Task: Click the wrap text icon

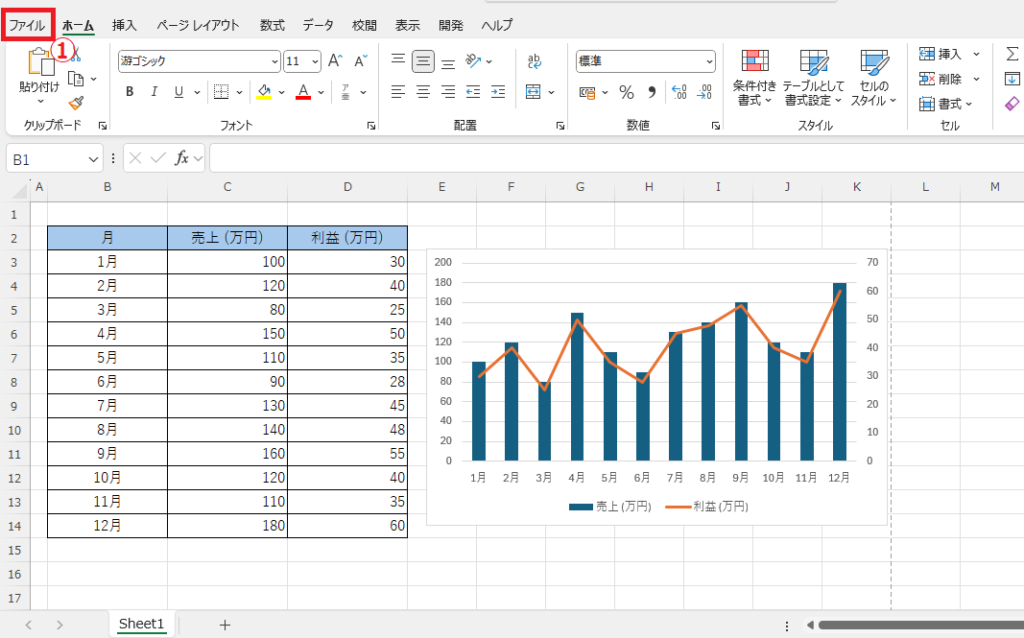Action: tap(534, 61)
